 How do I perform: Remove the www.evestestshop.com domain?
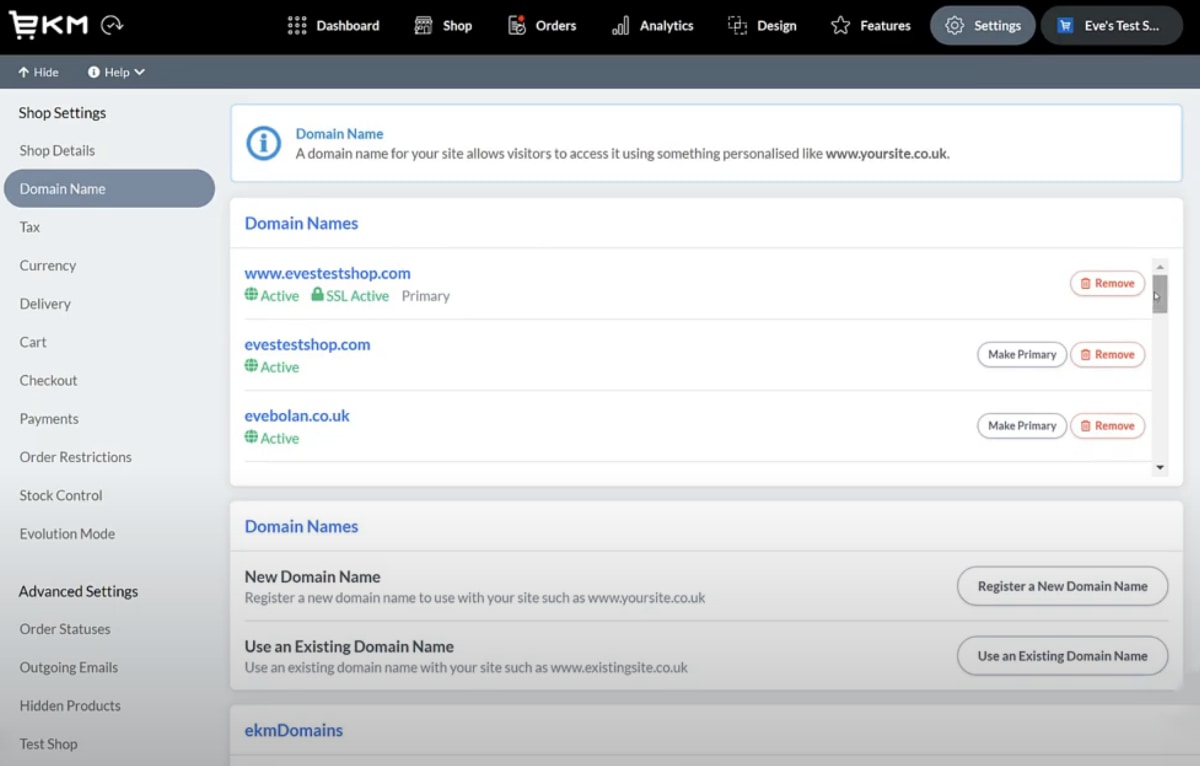click(x=1107, y=283)
